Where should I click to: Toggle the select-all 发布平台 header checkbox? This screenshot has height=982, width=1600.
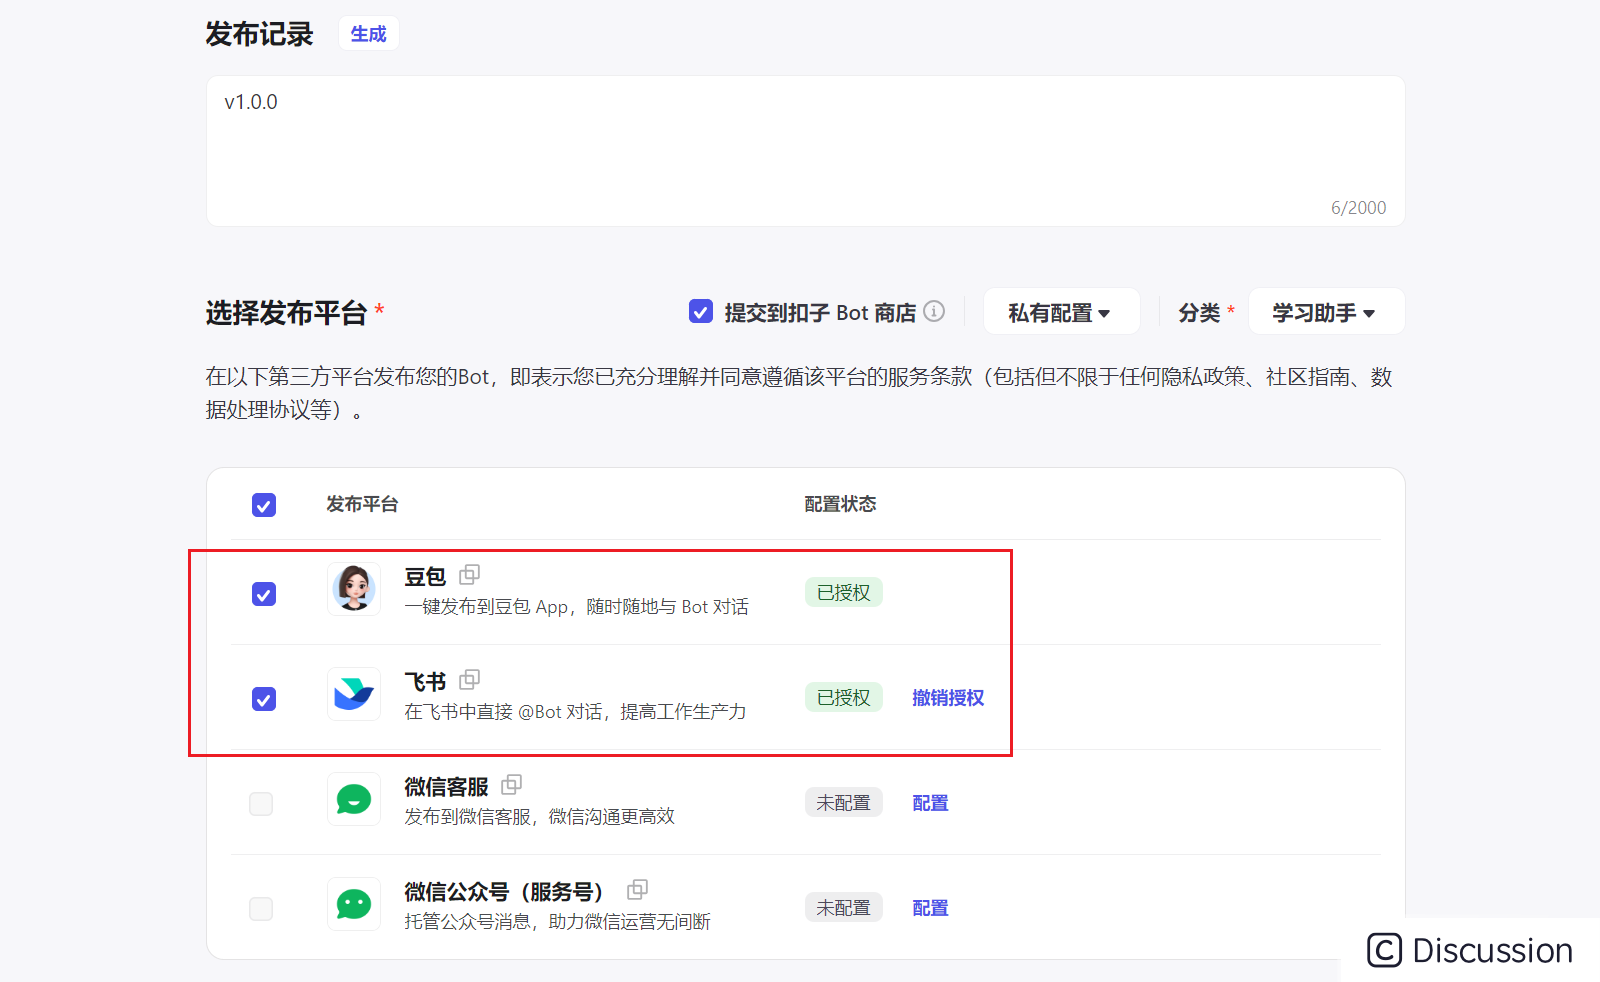264,505
